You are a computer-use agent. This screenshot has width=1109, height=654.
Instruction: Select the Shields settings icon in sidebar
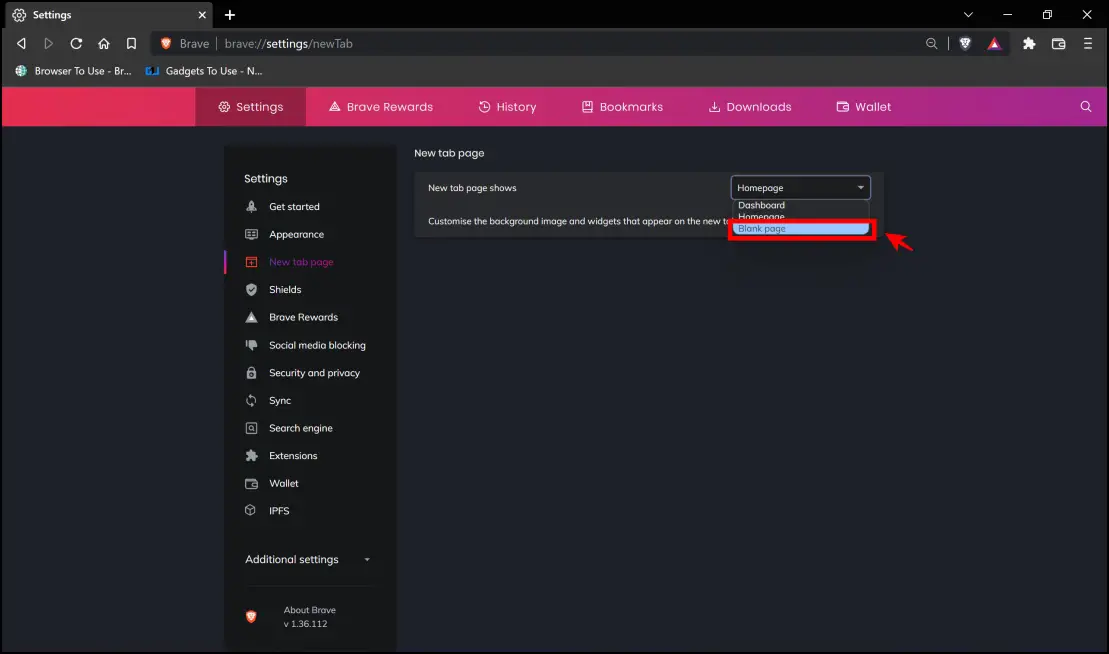point(249,289)
